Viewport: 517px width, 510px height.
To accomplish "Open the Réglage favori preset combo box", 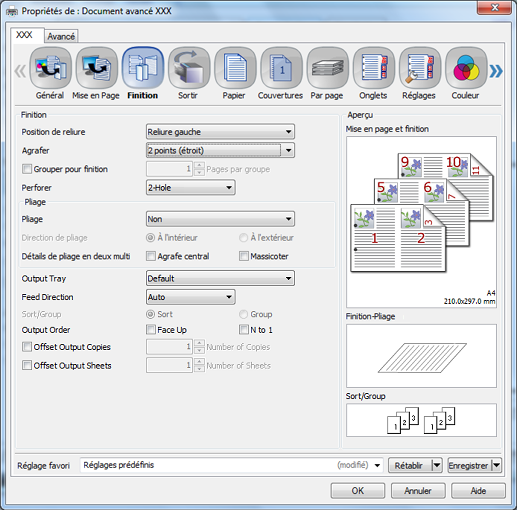I will coord(232,465).
